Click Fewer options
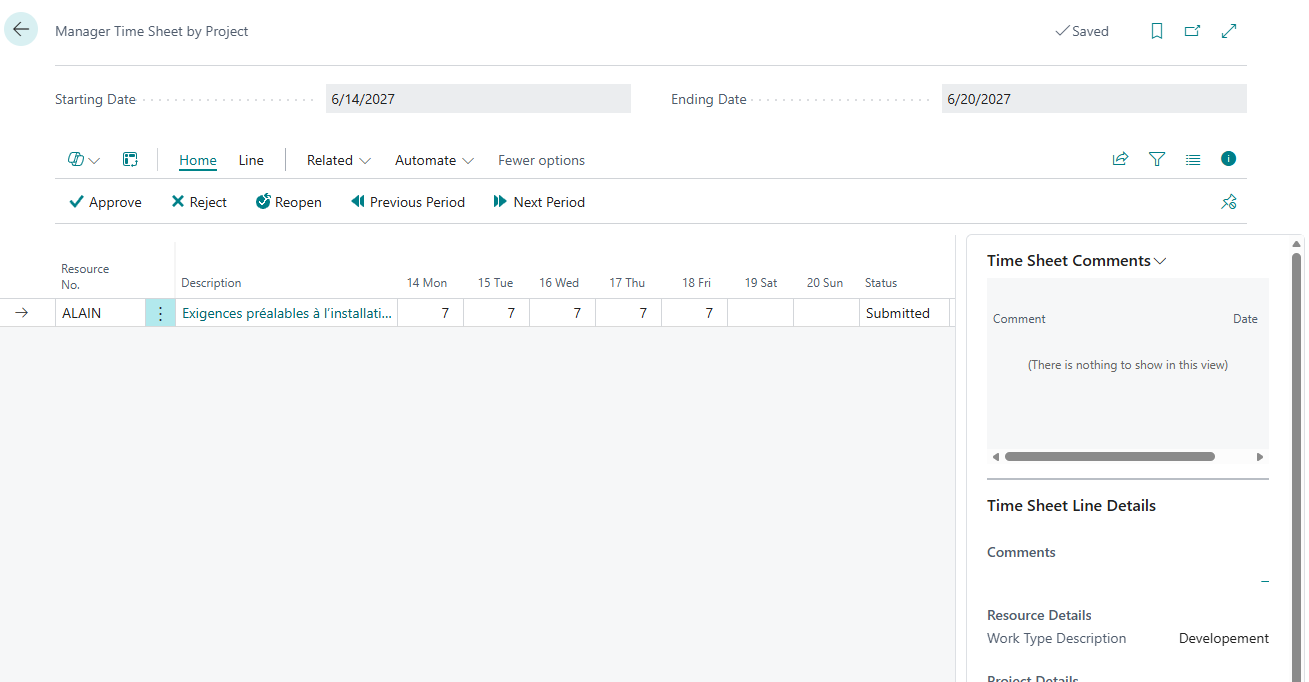The width and height of the screenshot is (1309, 682). tap(541, 160)
